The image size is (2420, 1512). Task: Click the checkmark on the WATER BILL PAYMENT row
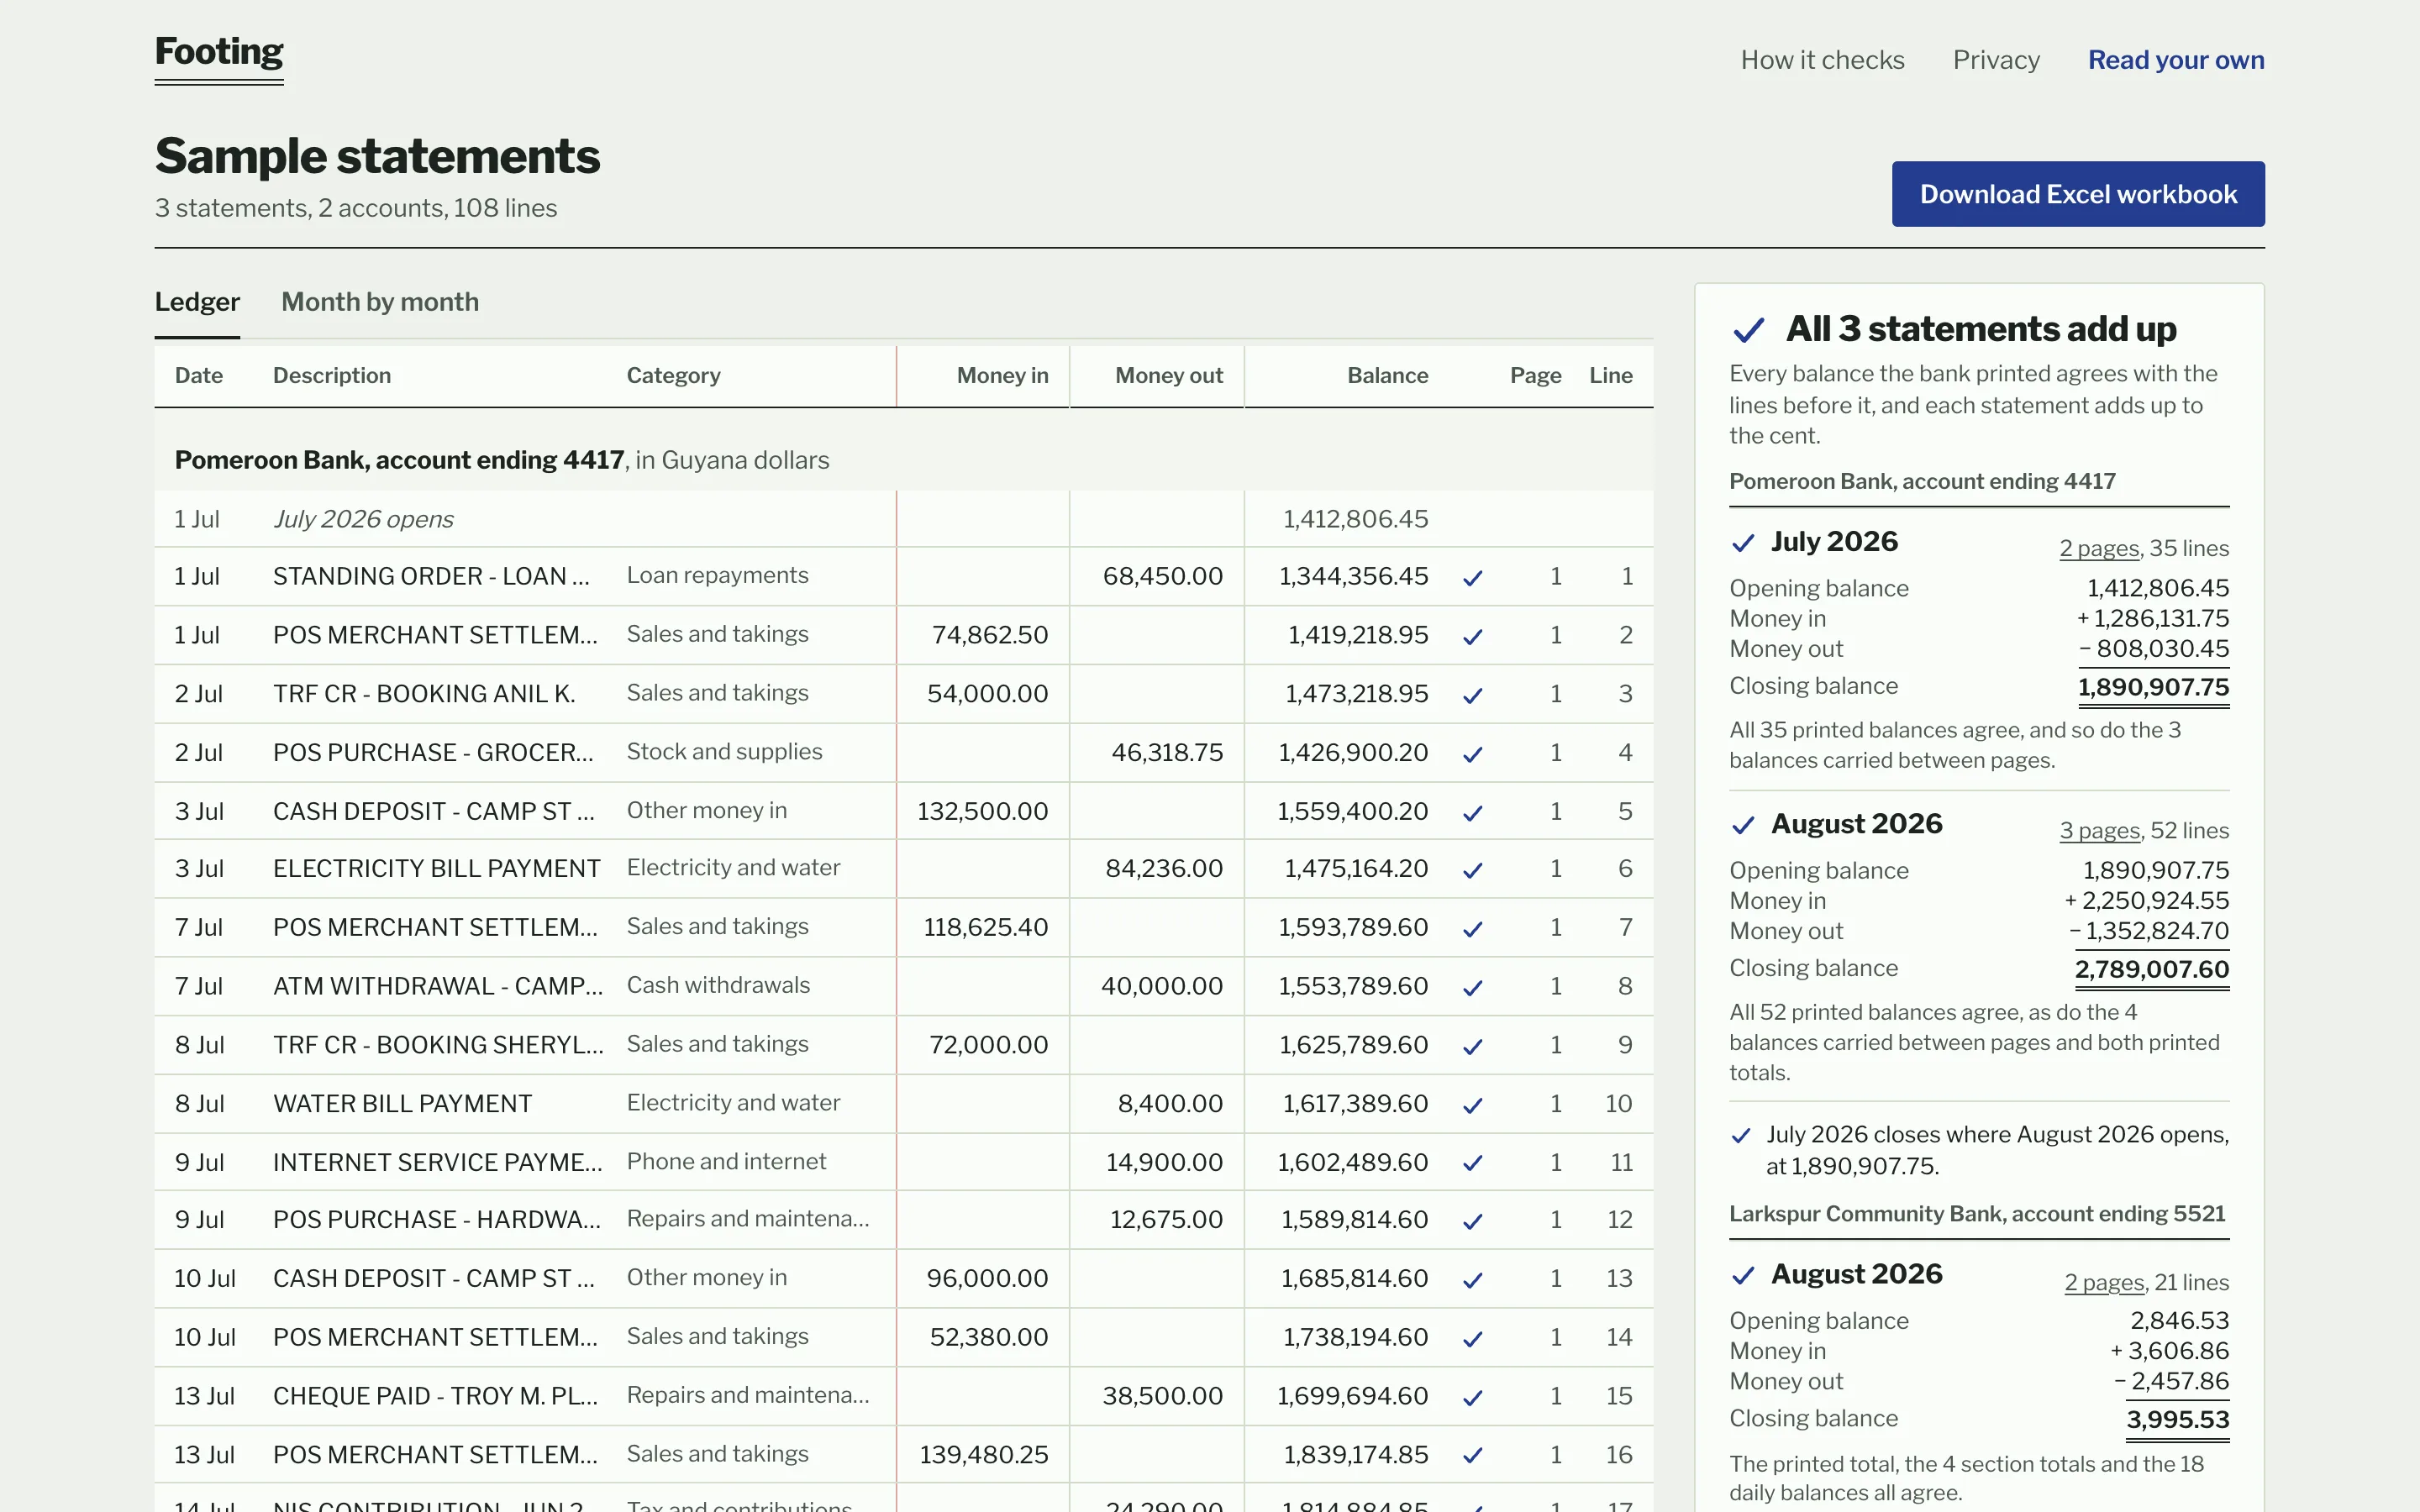pos(1472,1105)
